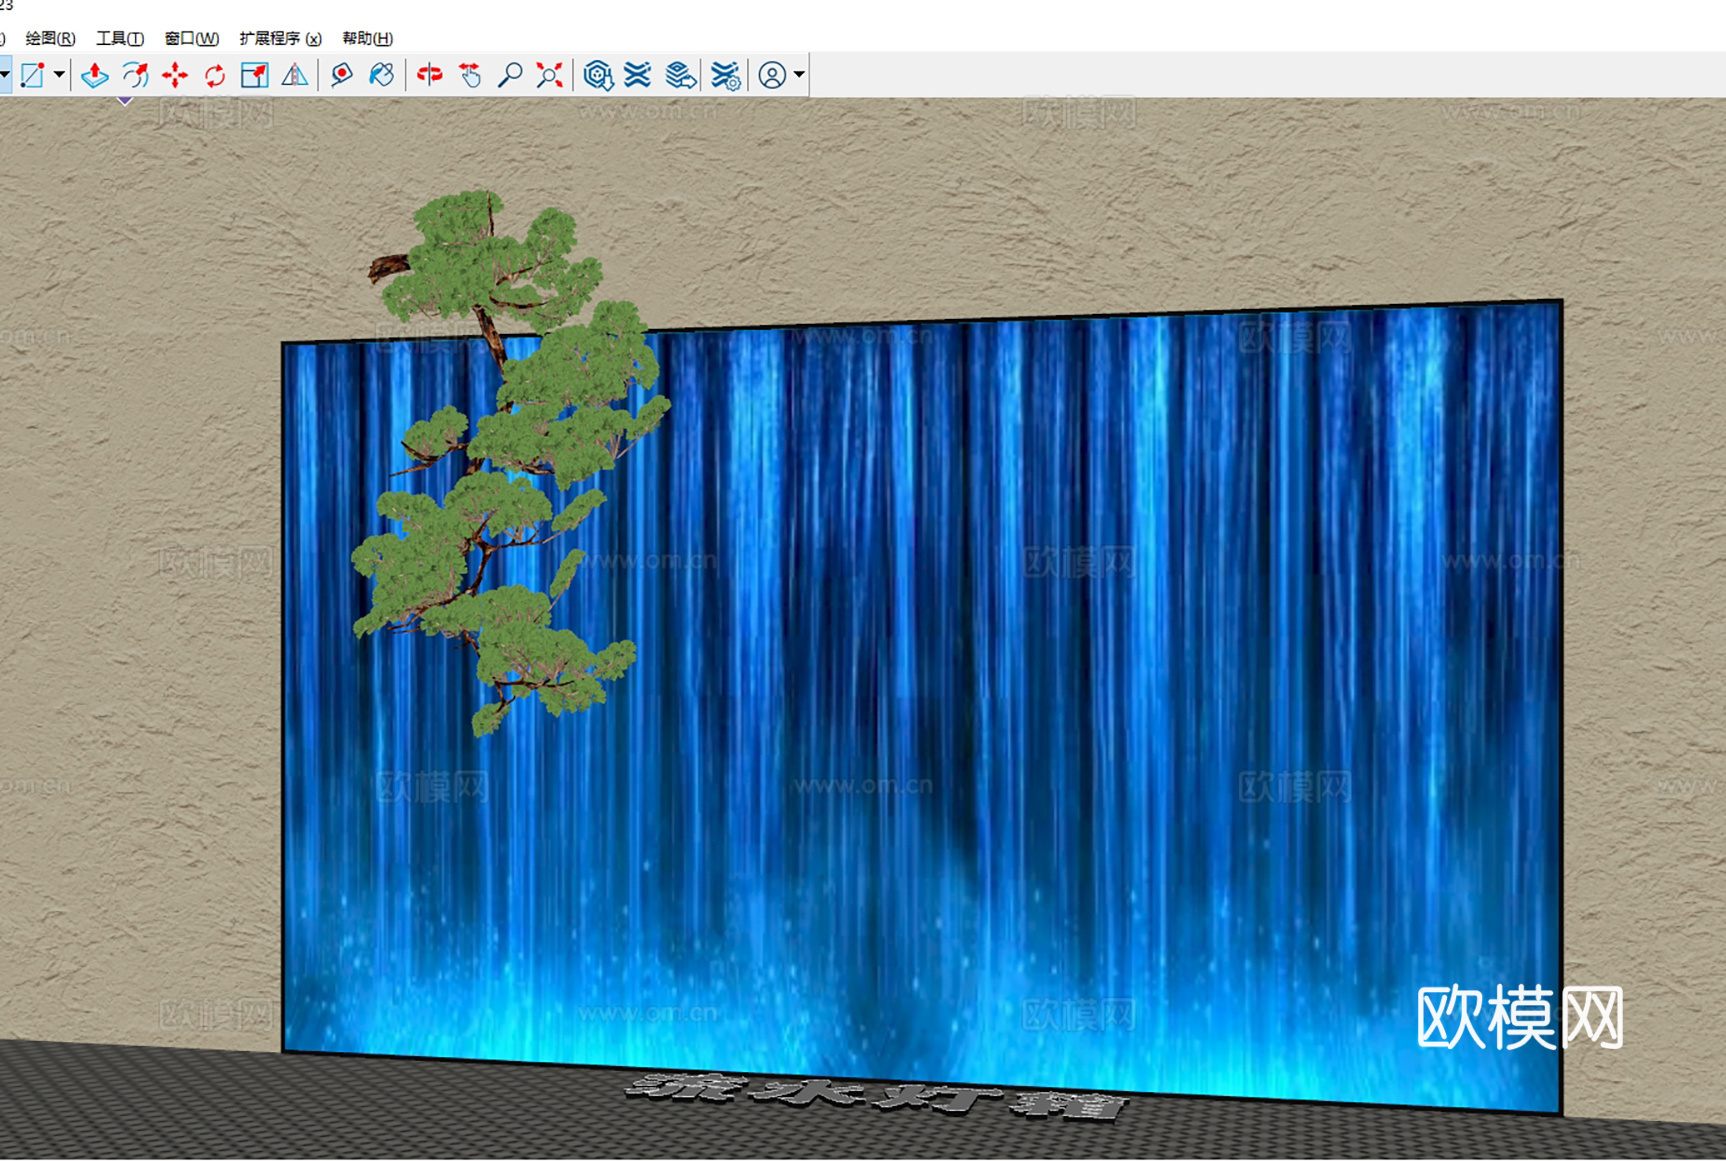Open the Extension Manager gear icon
This screenshot has height=1161, width=1726.
pyautogui.click(x=726, y=75)
